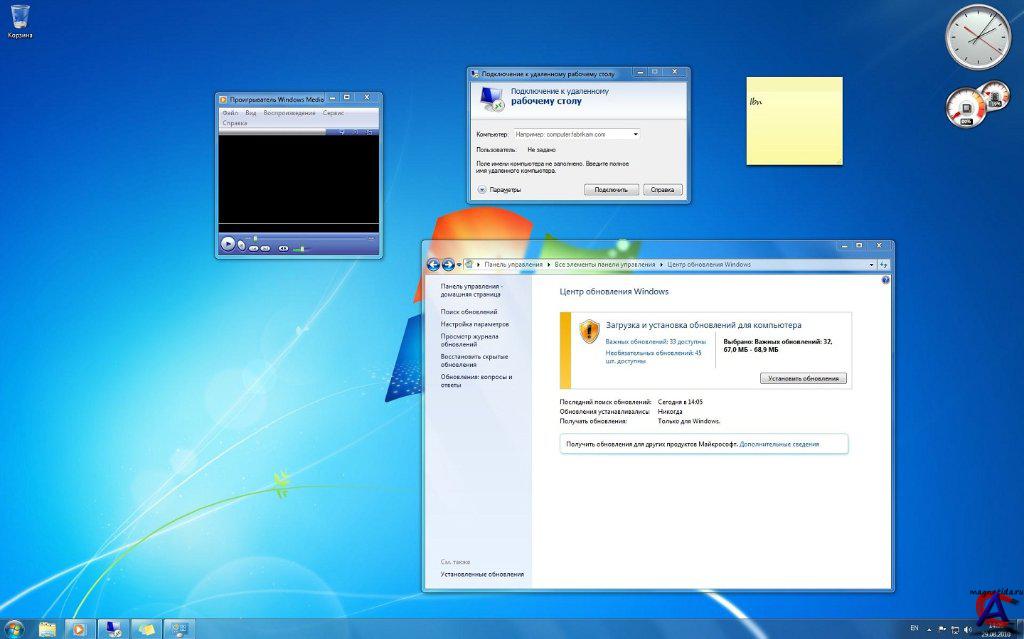Open the Воспроизведение menu in Media Player
The image size is (1024, 639).
pyautogui.click(x=288, y=113)
